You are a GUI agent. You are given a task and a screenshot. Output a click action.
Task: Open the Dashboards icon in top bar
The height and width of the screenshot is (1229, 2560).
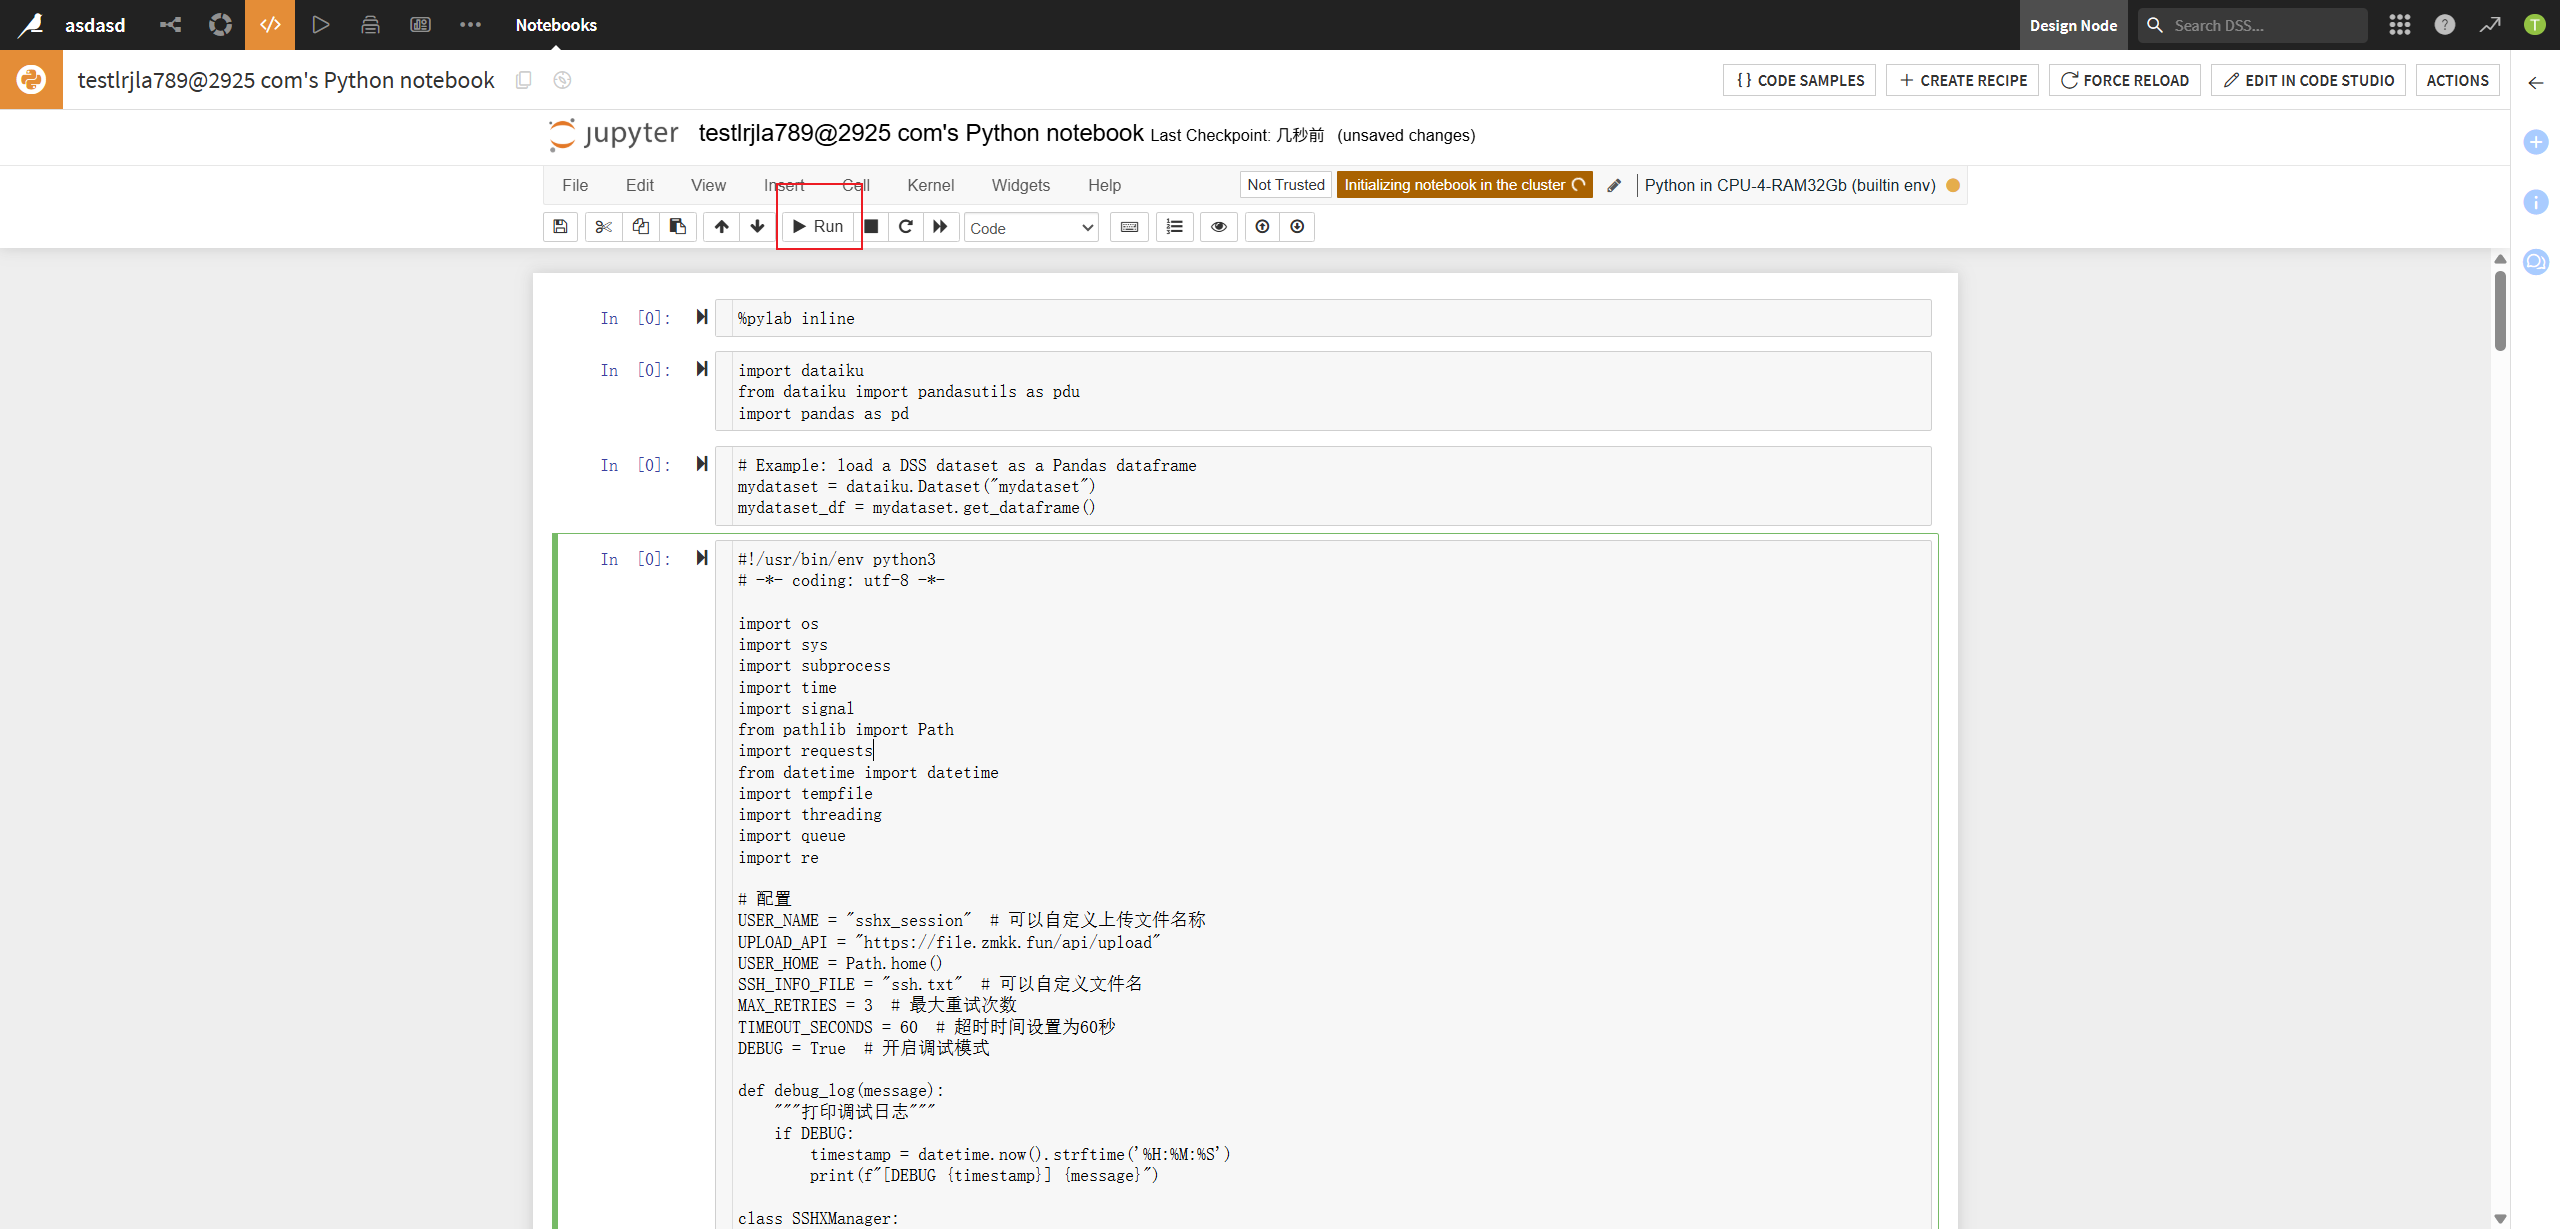pos(420,25)
